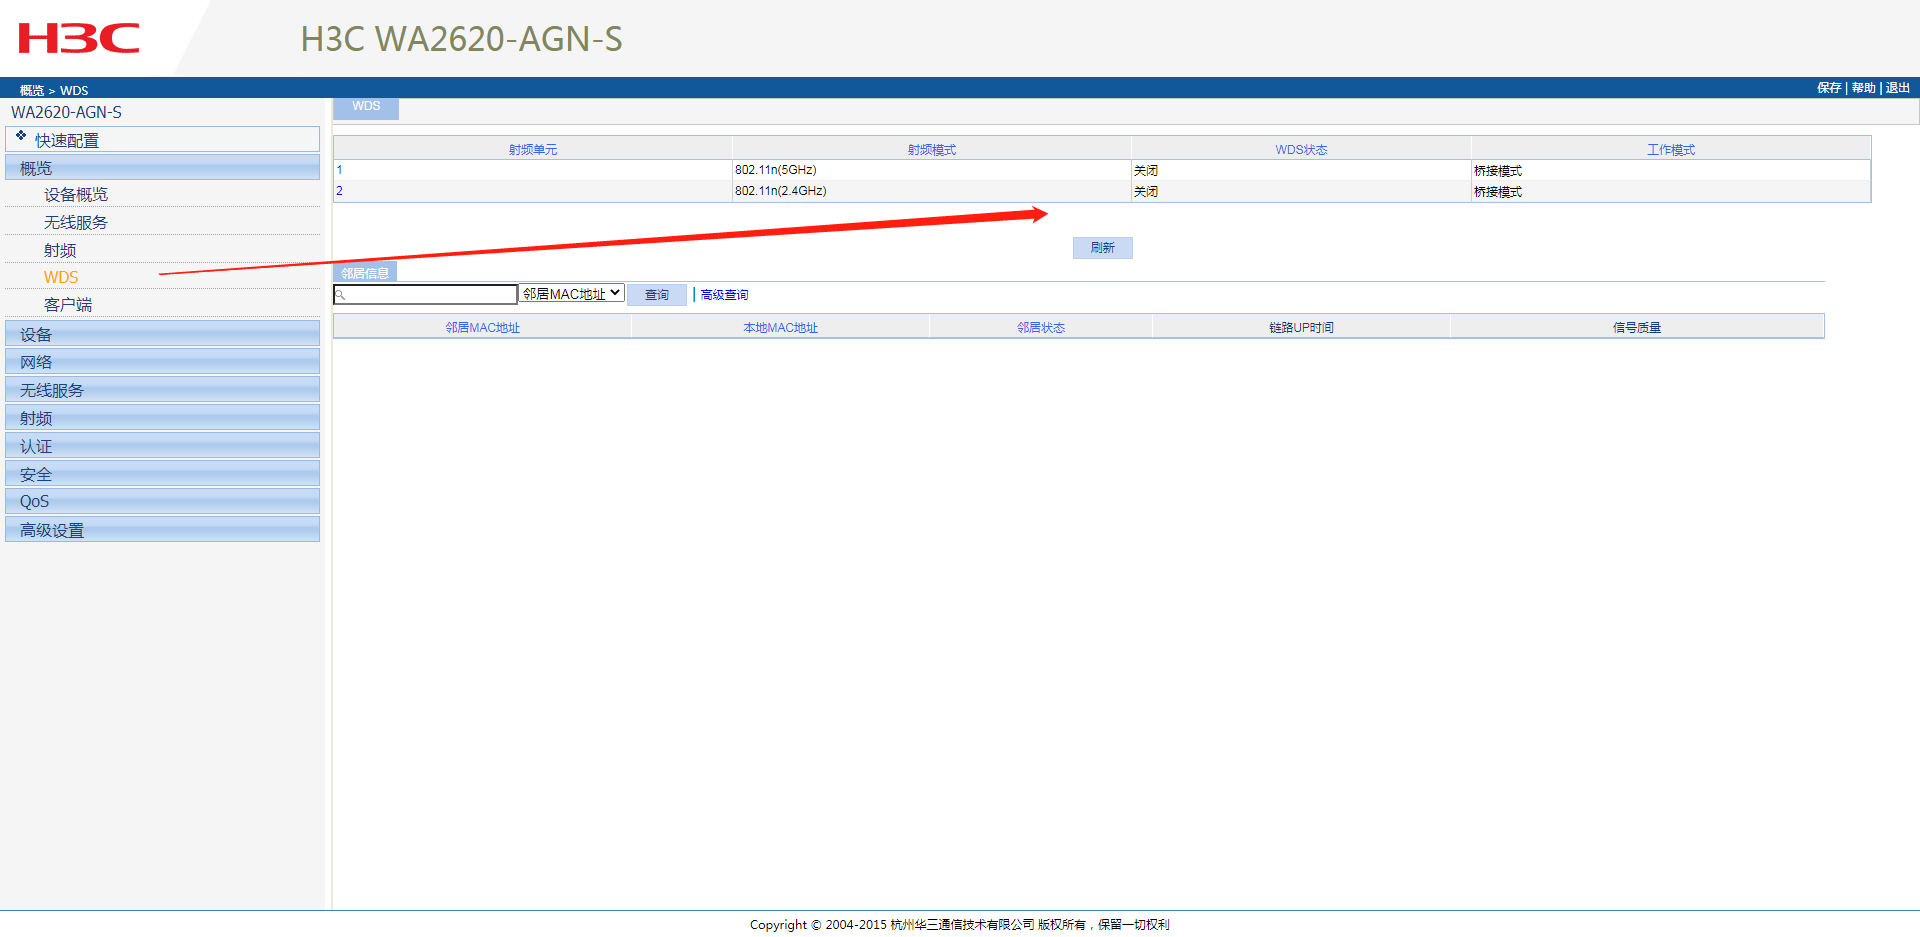Sort by WDS状态 column header
This screenshot has height=937, width=1920.
[x=1301, y=150]
